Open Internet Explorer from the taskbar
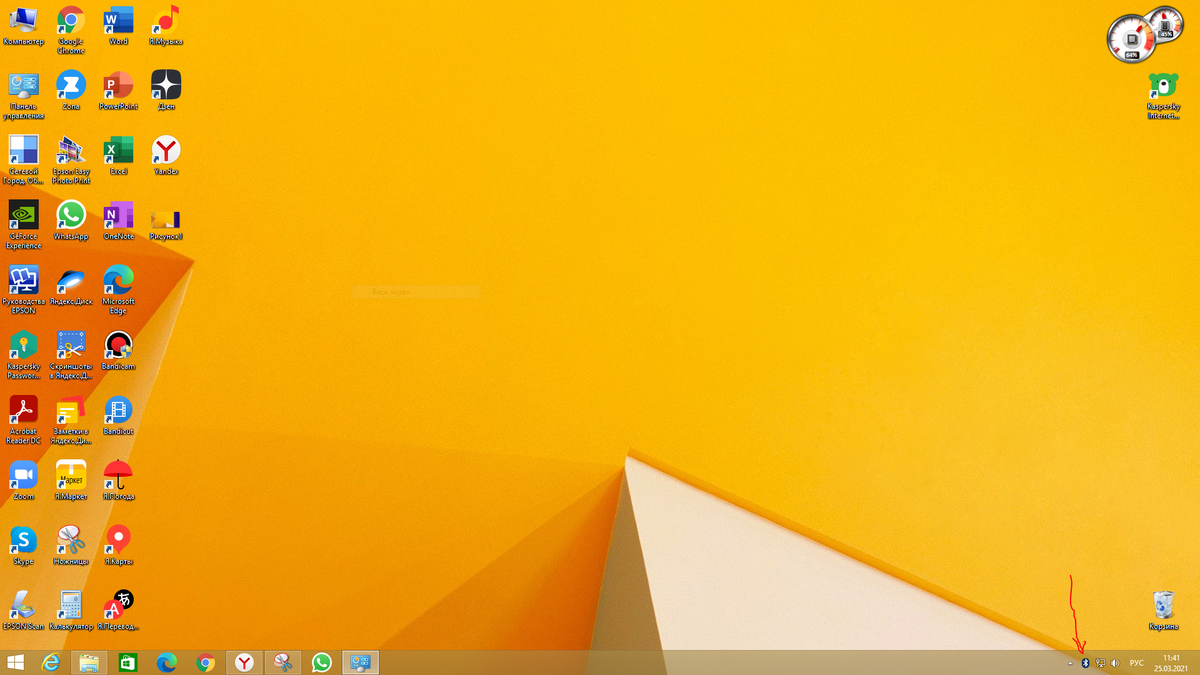This screenshot has width=1200, height=675. 50,662
